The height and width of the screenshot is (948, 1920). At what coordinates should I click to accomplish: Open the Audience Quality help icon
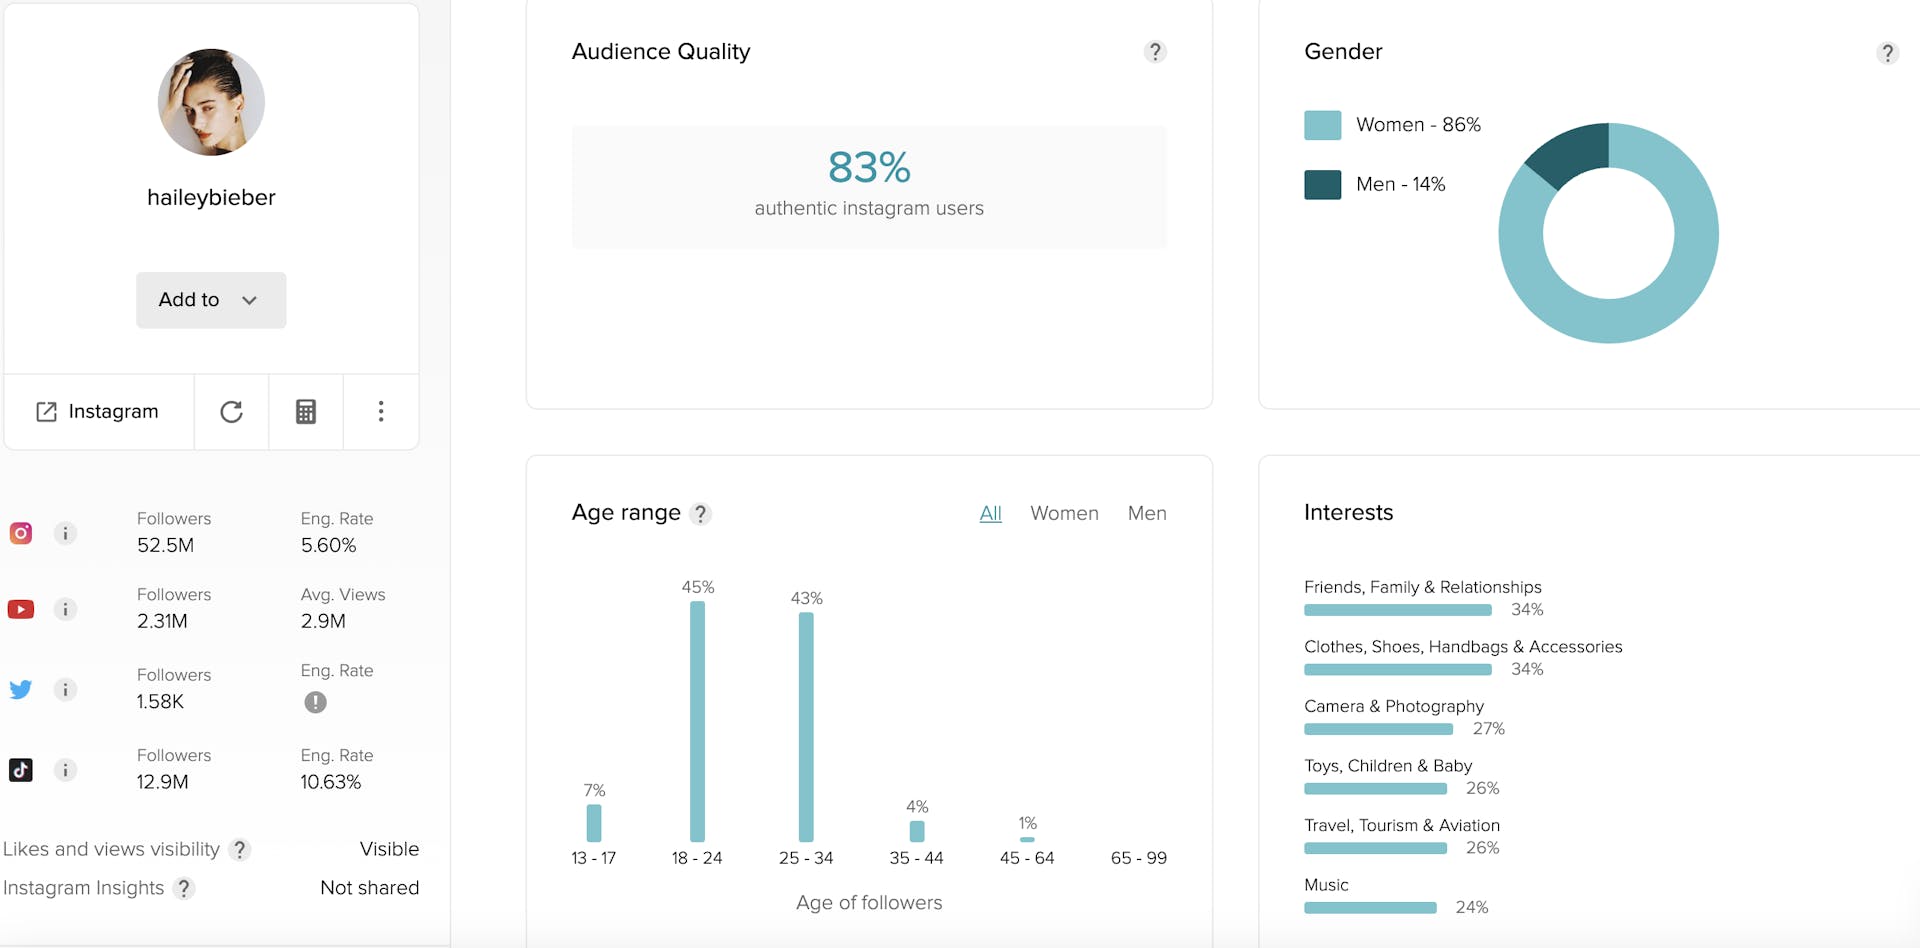coord(1155,51)
